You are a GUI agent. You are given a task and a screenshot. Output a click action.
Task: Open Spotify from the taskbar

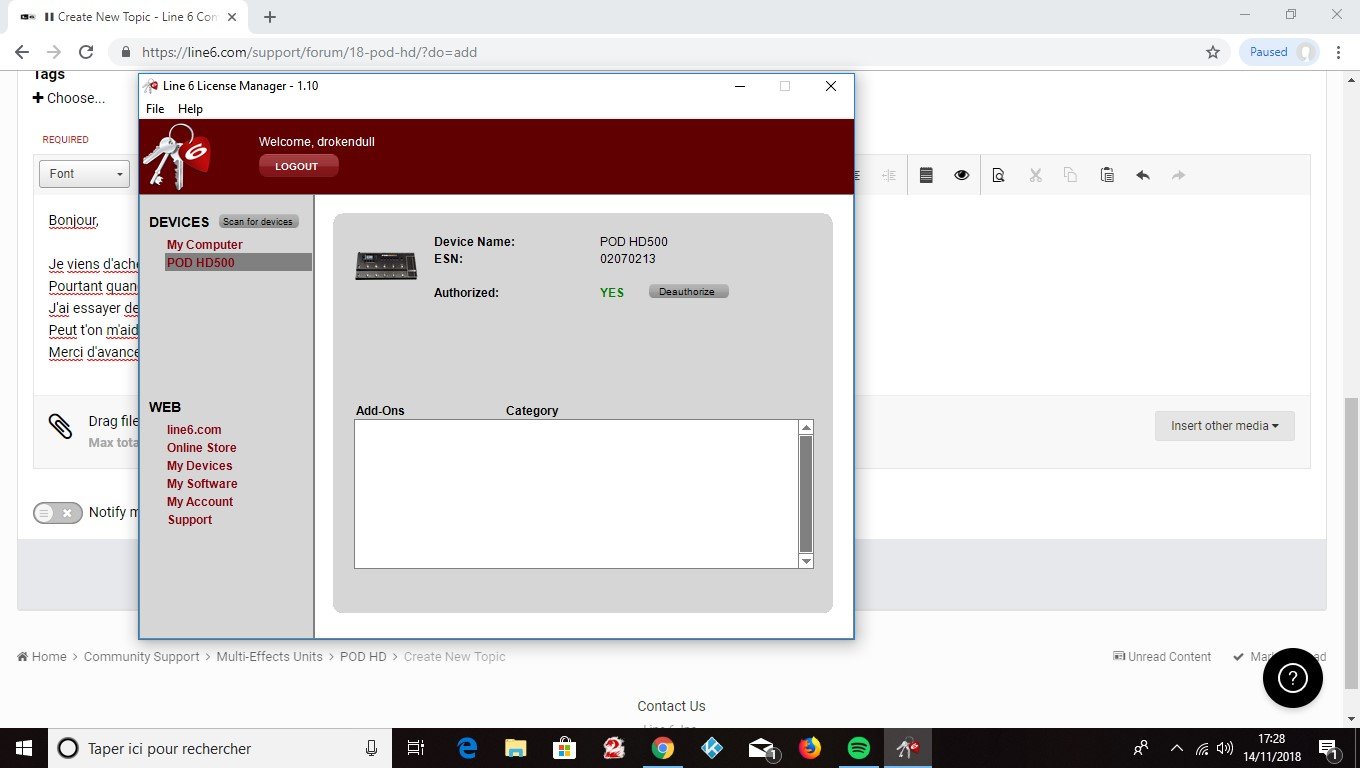coord(858,748)
